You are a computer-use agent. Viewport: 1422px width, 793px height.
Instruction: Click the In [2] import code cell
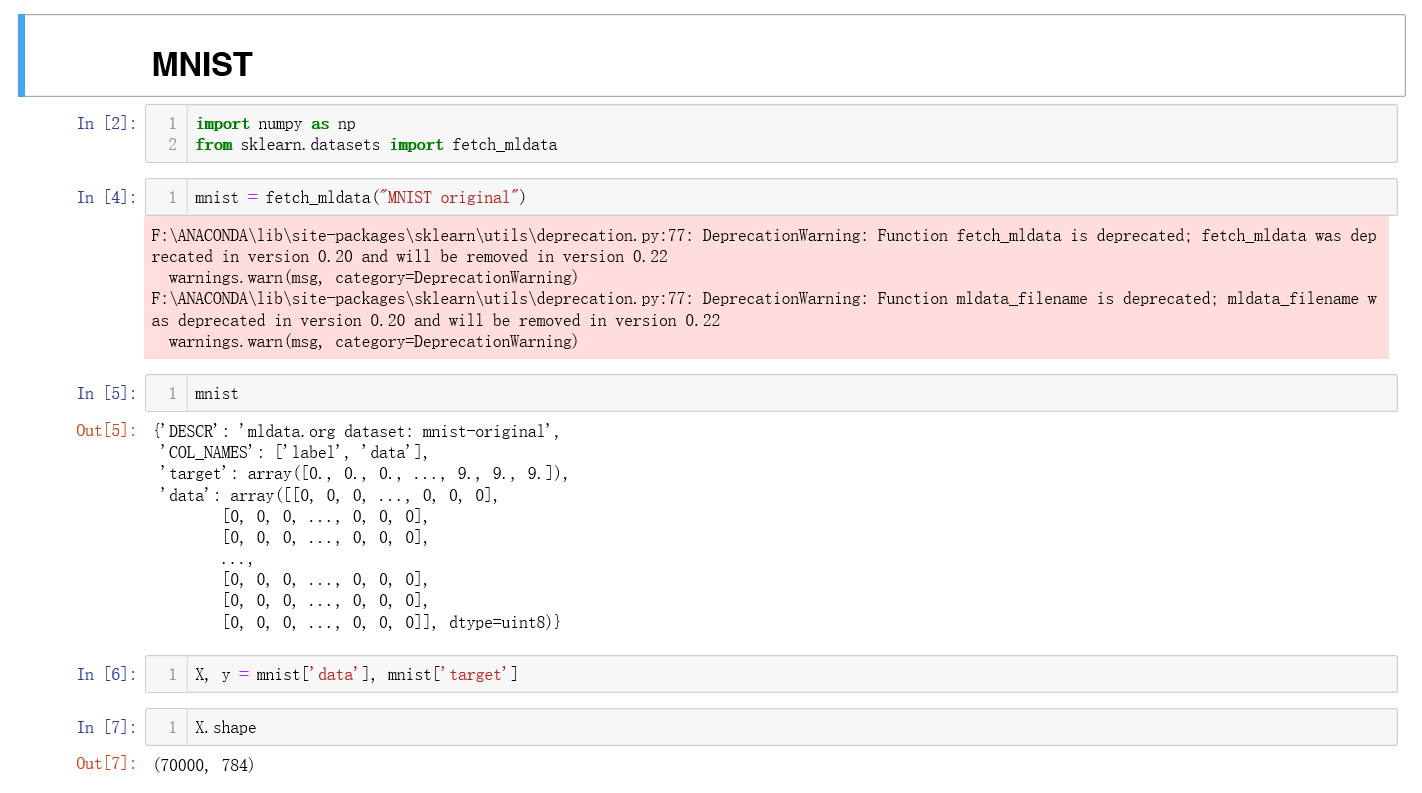(771, 134)
